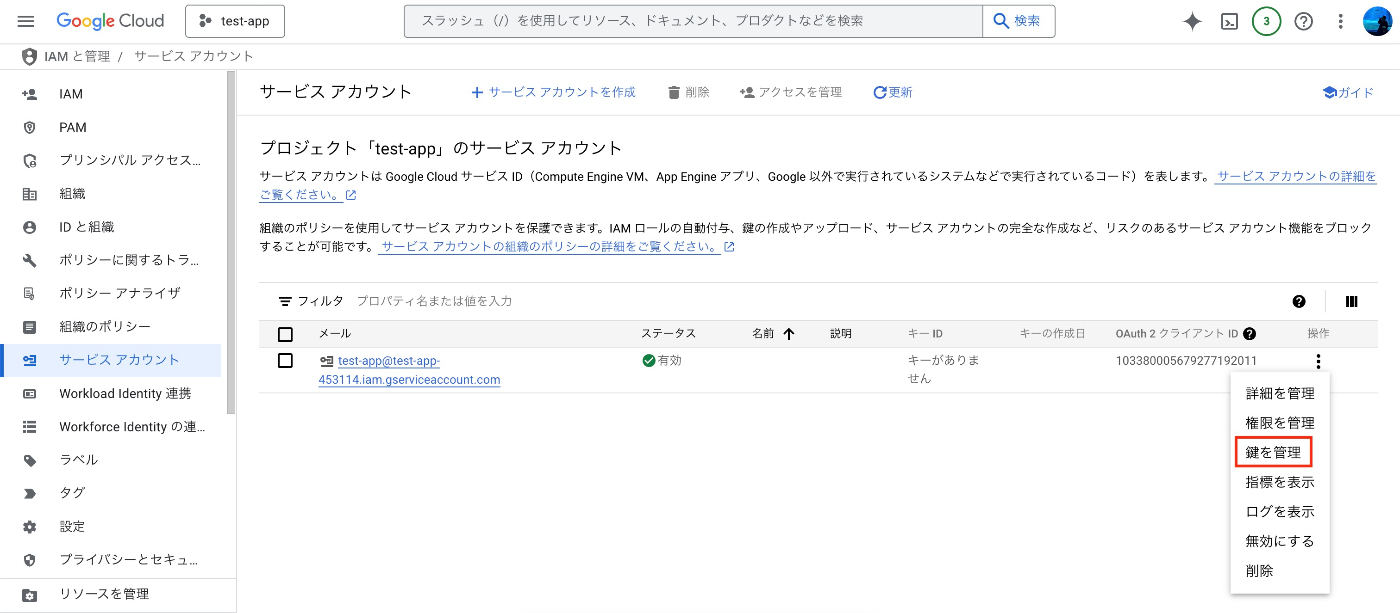Click OAuth client ID 103380005679277192011
This screenshot has height=613, width=1400.
coord(1186,361)
